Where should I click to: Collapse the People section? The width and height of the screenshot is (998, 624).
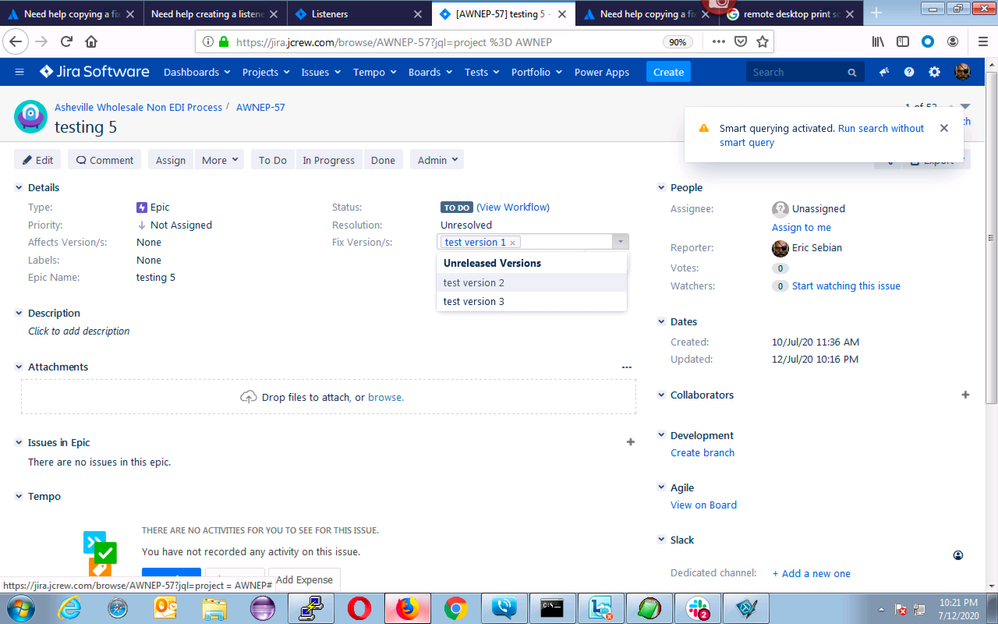coord(661,188)
